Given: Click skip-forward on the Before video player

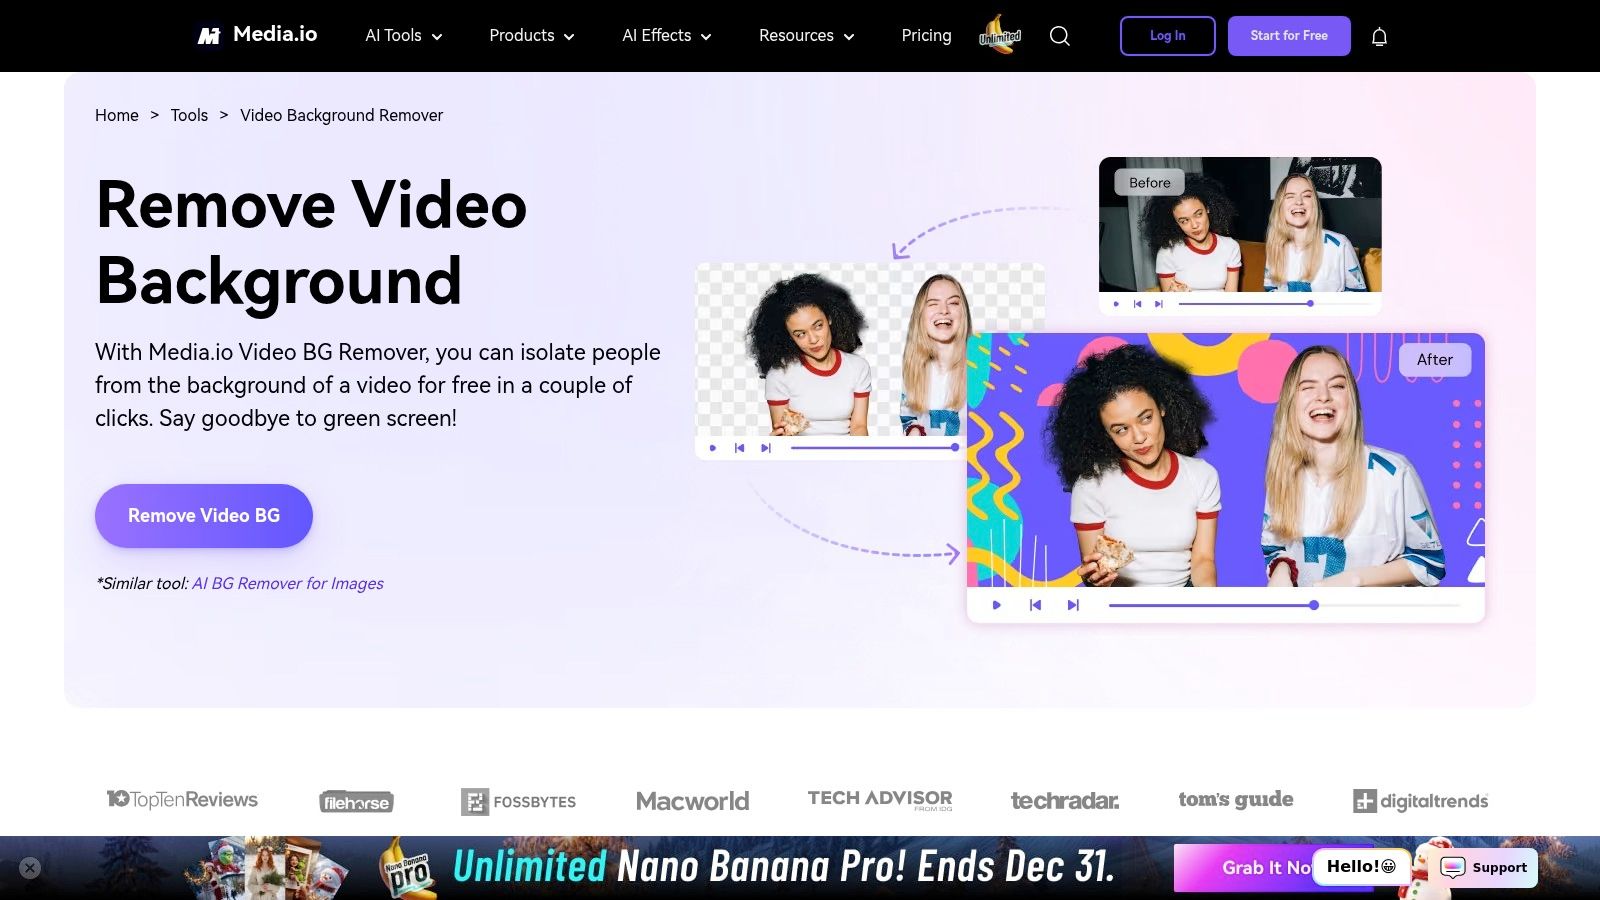Looking at the screenshot, I should click(1158, 303).
